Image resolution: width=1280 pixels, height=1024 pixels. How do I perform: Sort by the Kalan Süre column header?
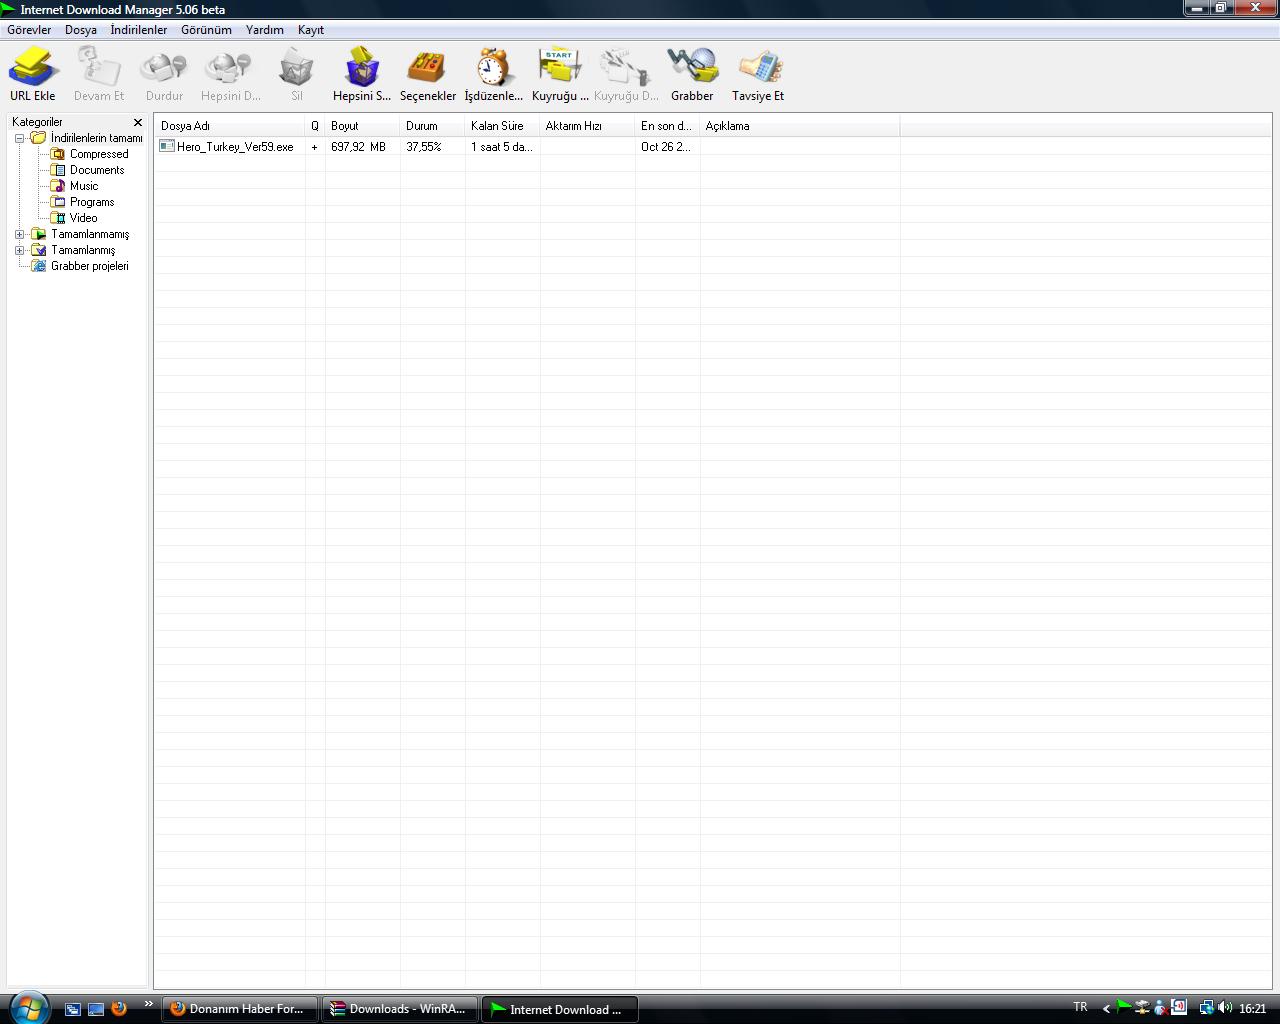pos(503,126)
